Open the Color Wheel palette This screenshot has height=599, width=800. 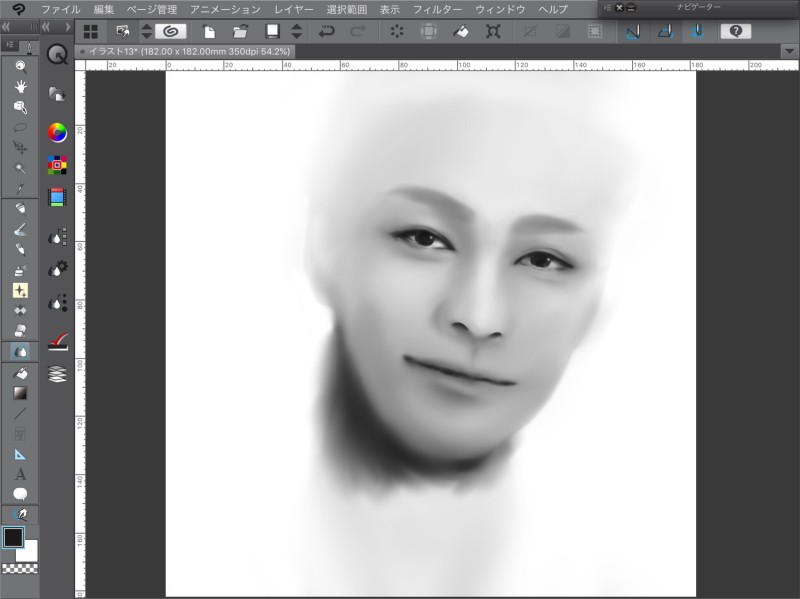pyautogui.click(x=57, y=133)
